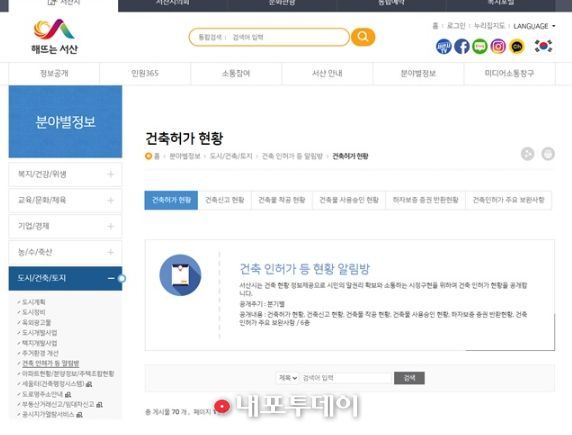Open the 민원365 main menu
The image size is (572, 435).
[x=145, y=73]
